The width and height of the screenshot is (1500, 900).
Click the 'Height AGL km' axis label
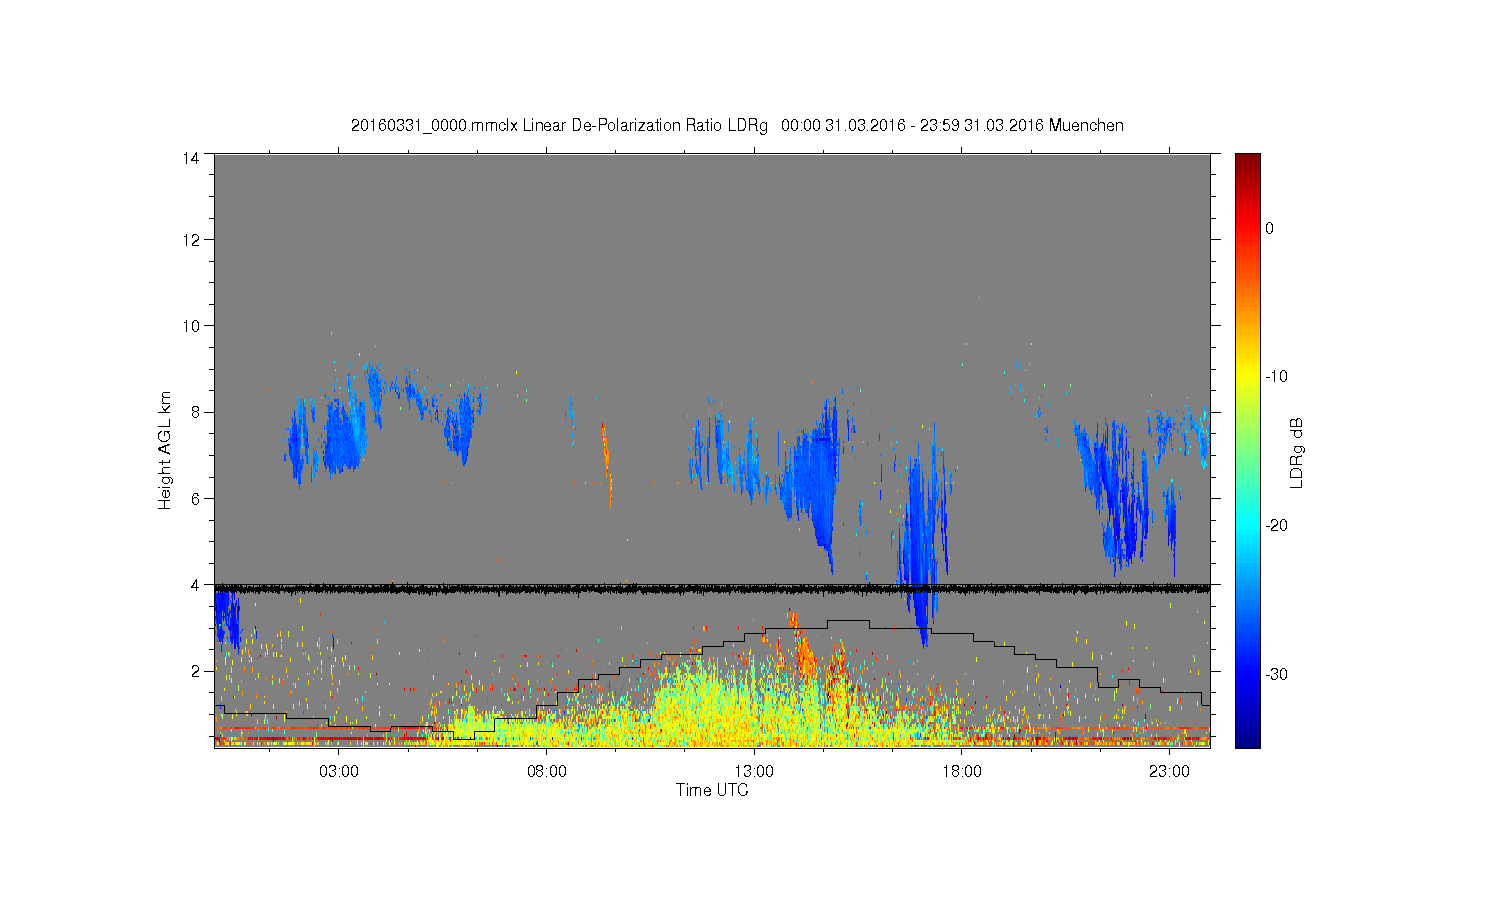coord(165,450)
